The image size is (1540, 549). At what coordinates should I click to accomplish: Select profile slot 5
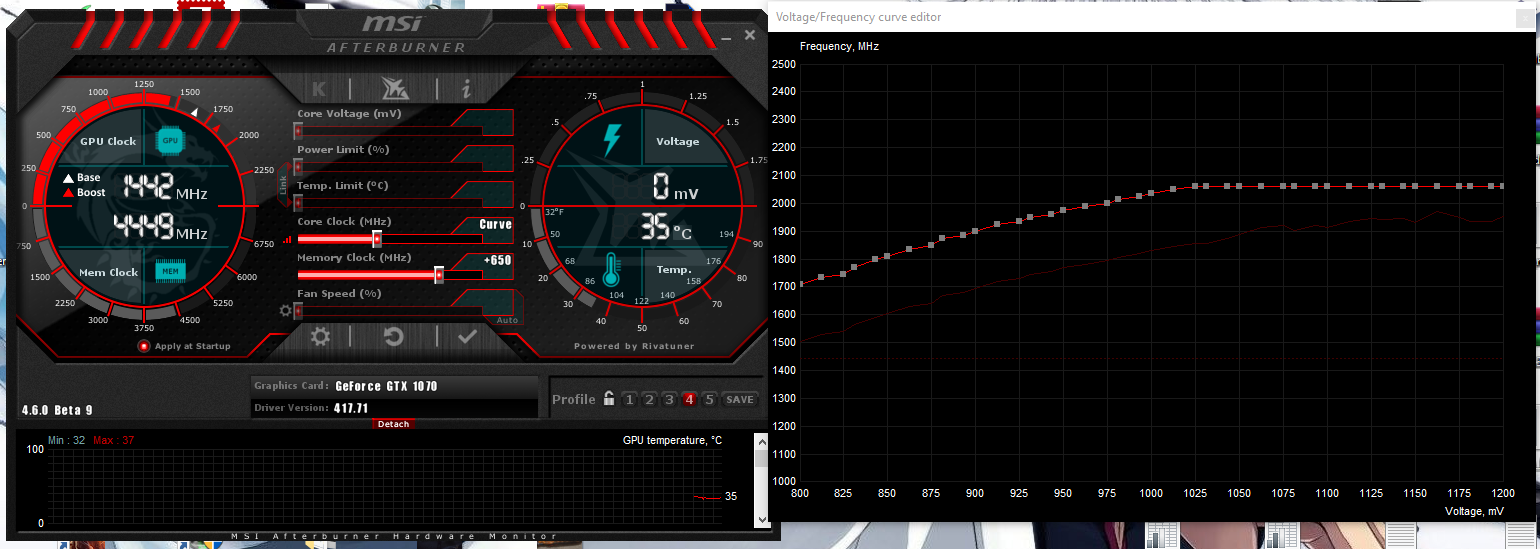pos(709,399)
